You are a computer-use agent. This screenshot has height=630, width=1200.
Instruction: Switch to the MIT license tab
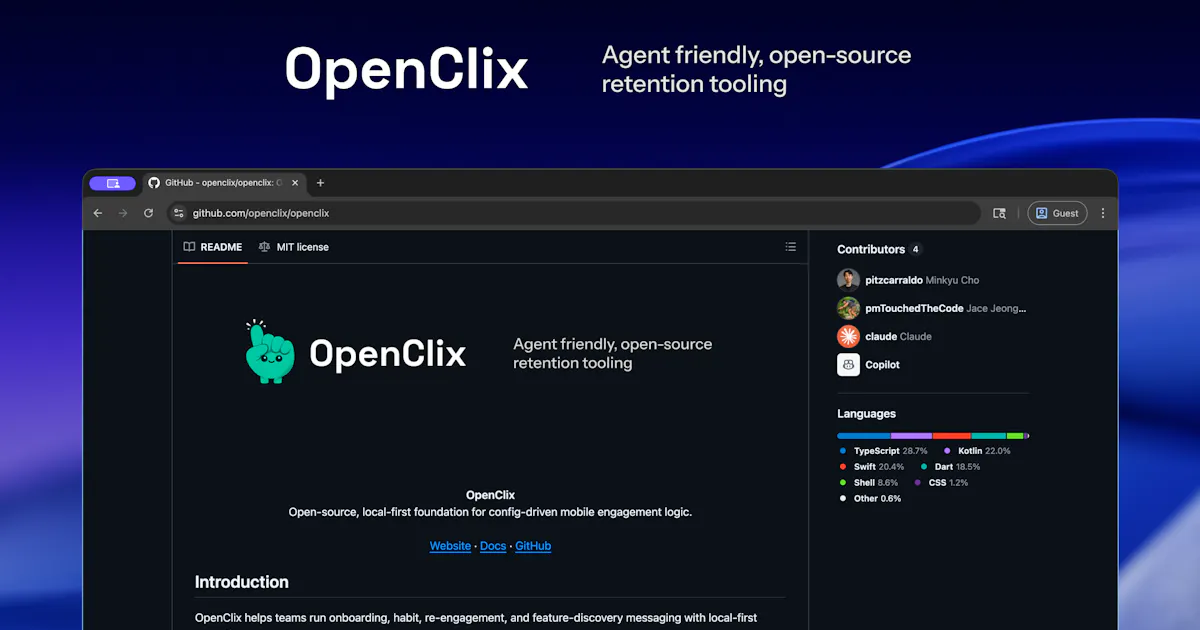click(x=294, y=247)
